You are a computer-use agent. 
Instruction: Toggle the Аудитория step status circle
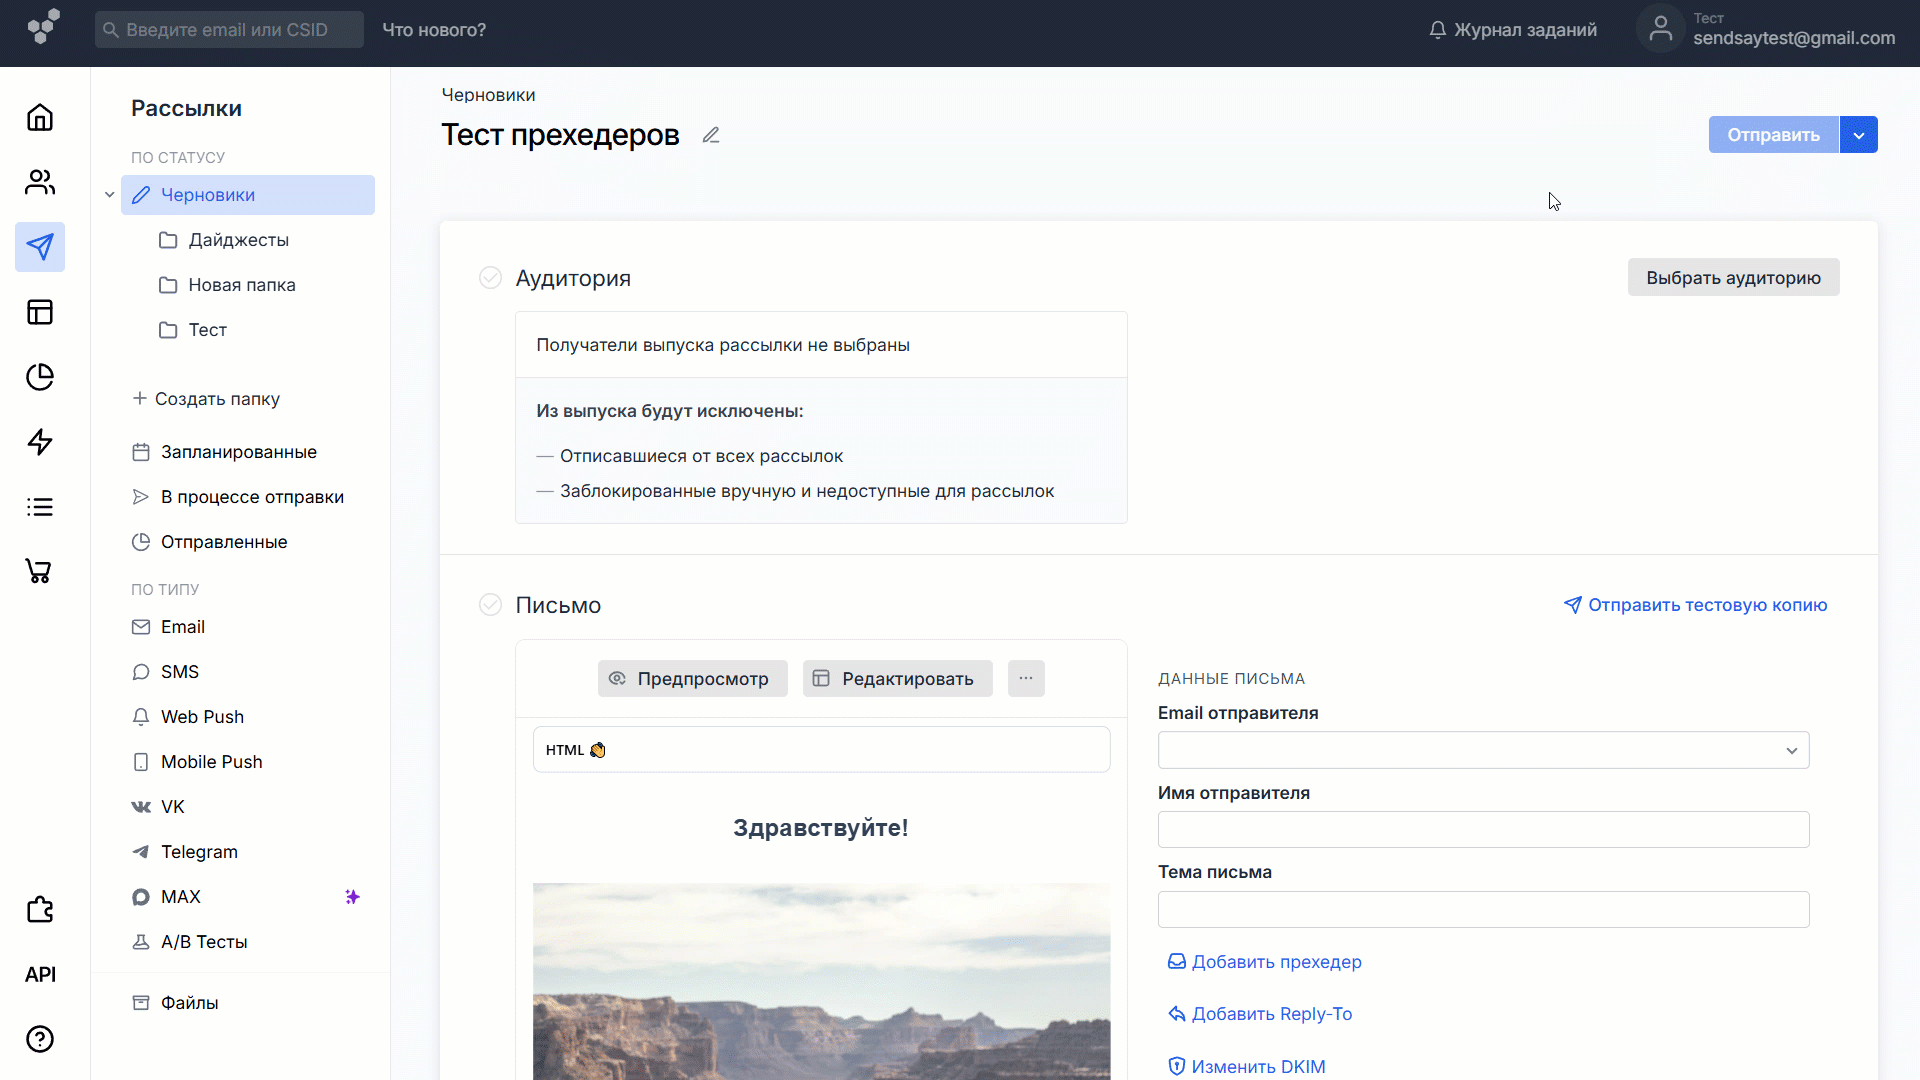pos(490,278)
